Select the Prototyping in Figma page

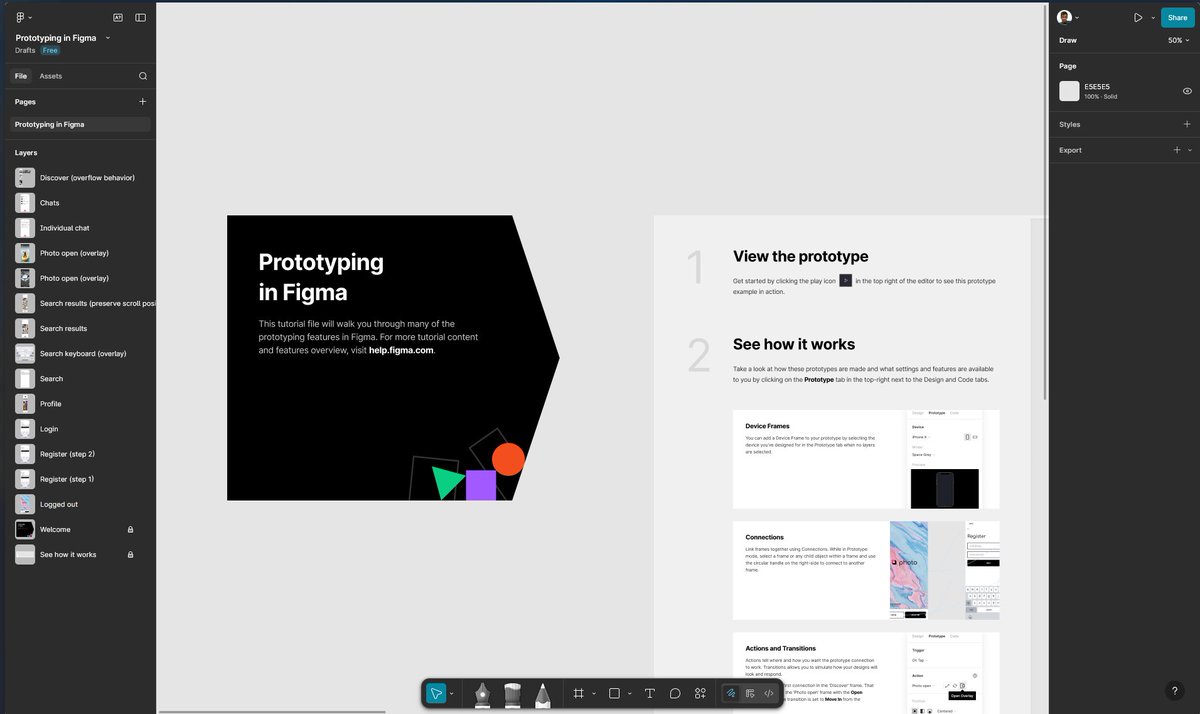[x=80, y=124]
